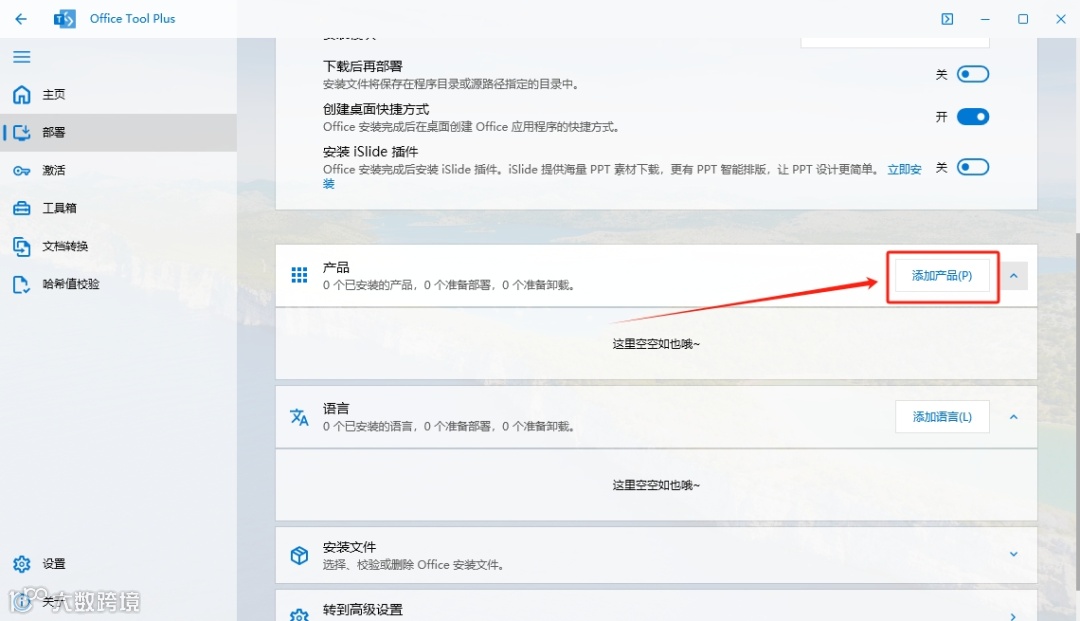The width and height of the screenshot is (1080, 621).
Task: Go to 文档转换 document conversion
Action: click(x=118, y=246)
